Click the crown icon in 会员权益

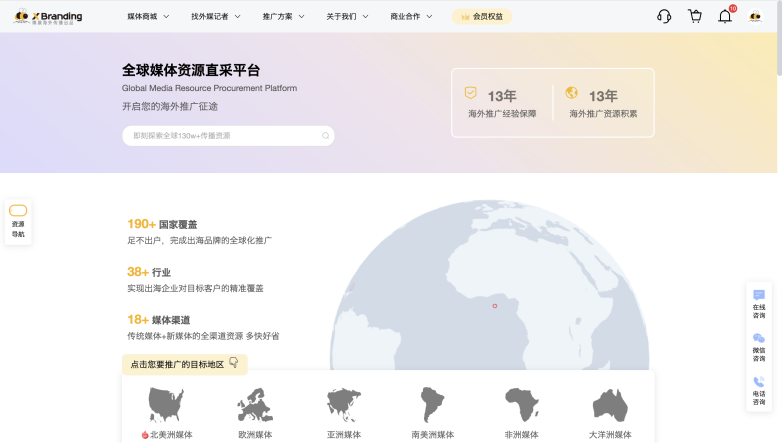click(x=465, y=17)
